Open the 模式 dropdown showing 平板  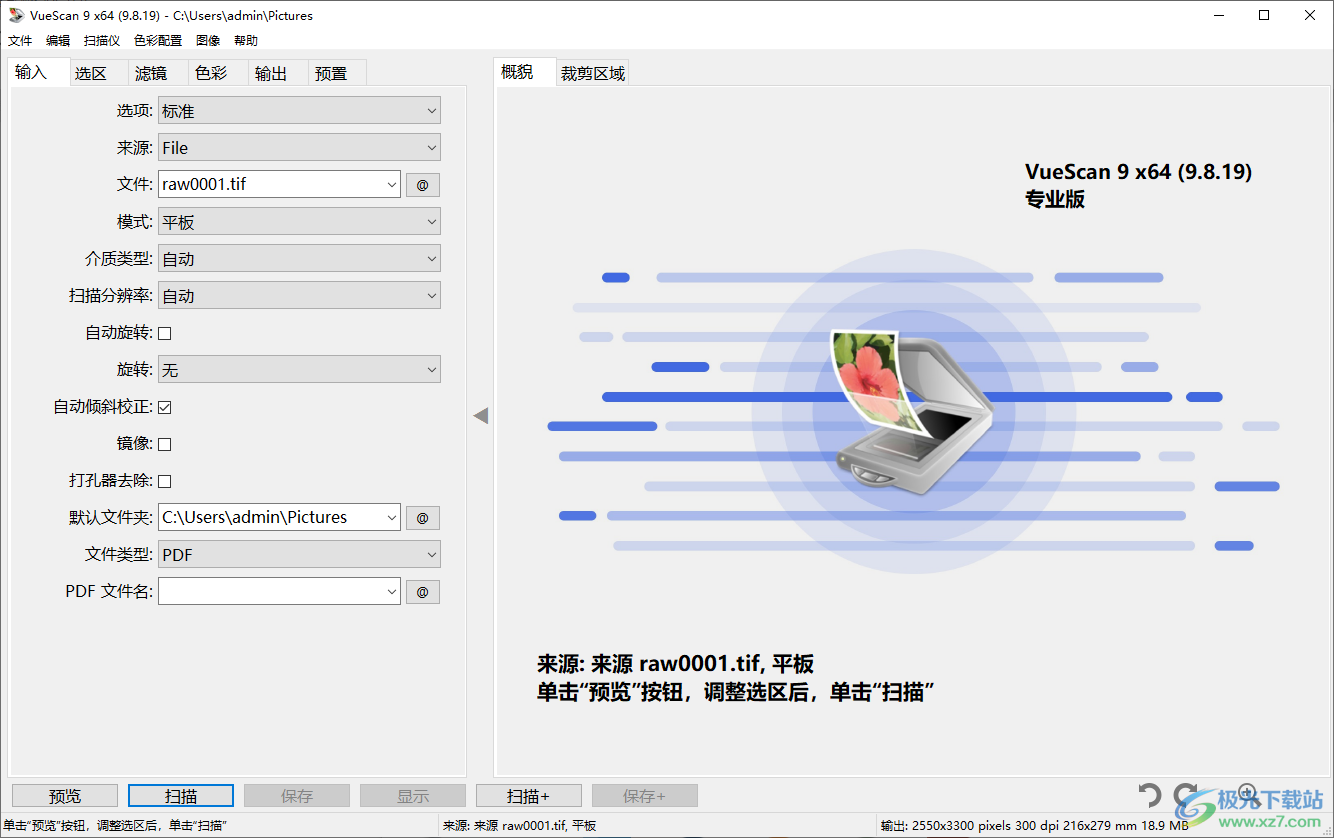pos(298,221)
